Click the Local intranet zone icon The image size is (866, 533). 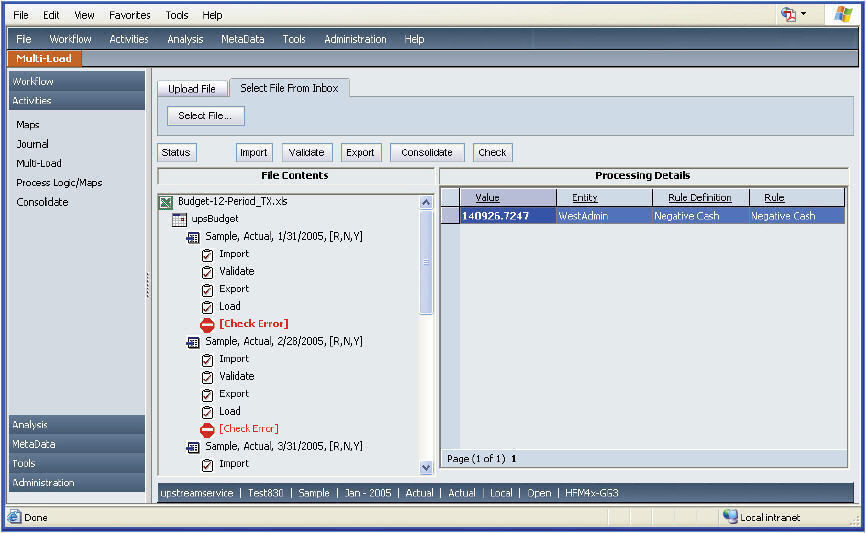[730, 516]
